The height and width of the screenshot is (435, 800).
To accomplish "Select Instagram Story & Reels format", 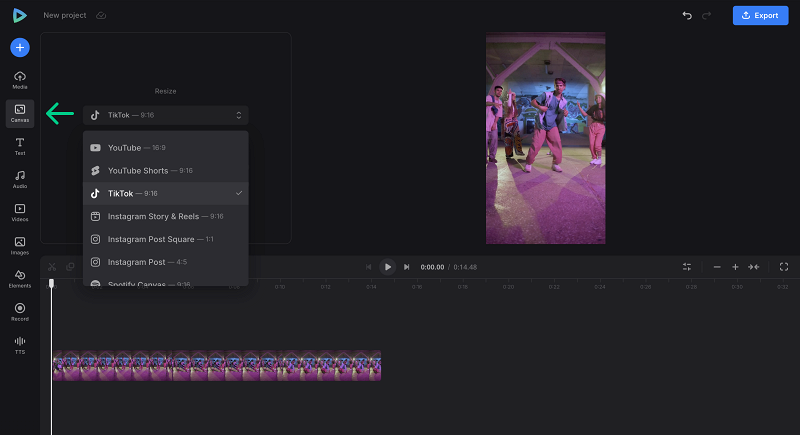I will click(x=166, y=217).
